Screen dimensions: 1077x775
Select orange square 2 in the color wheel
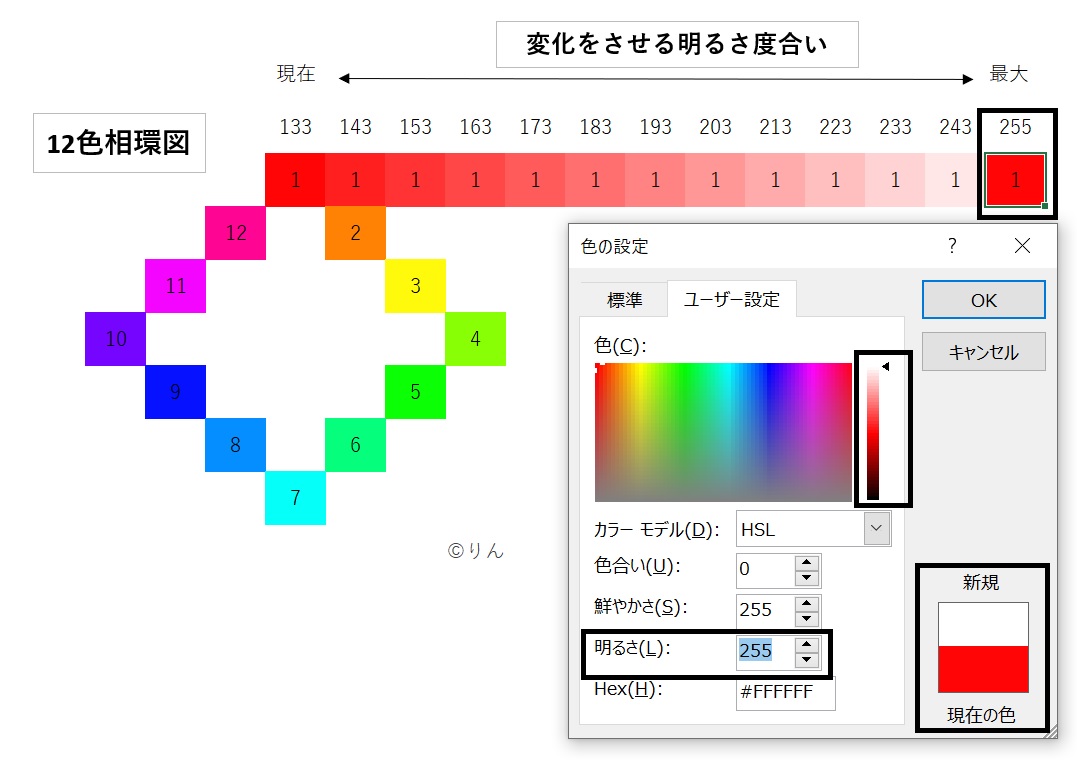pos(355,232)
